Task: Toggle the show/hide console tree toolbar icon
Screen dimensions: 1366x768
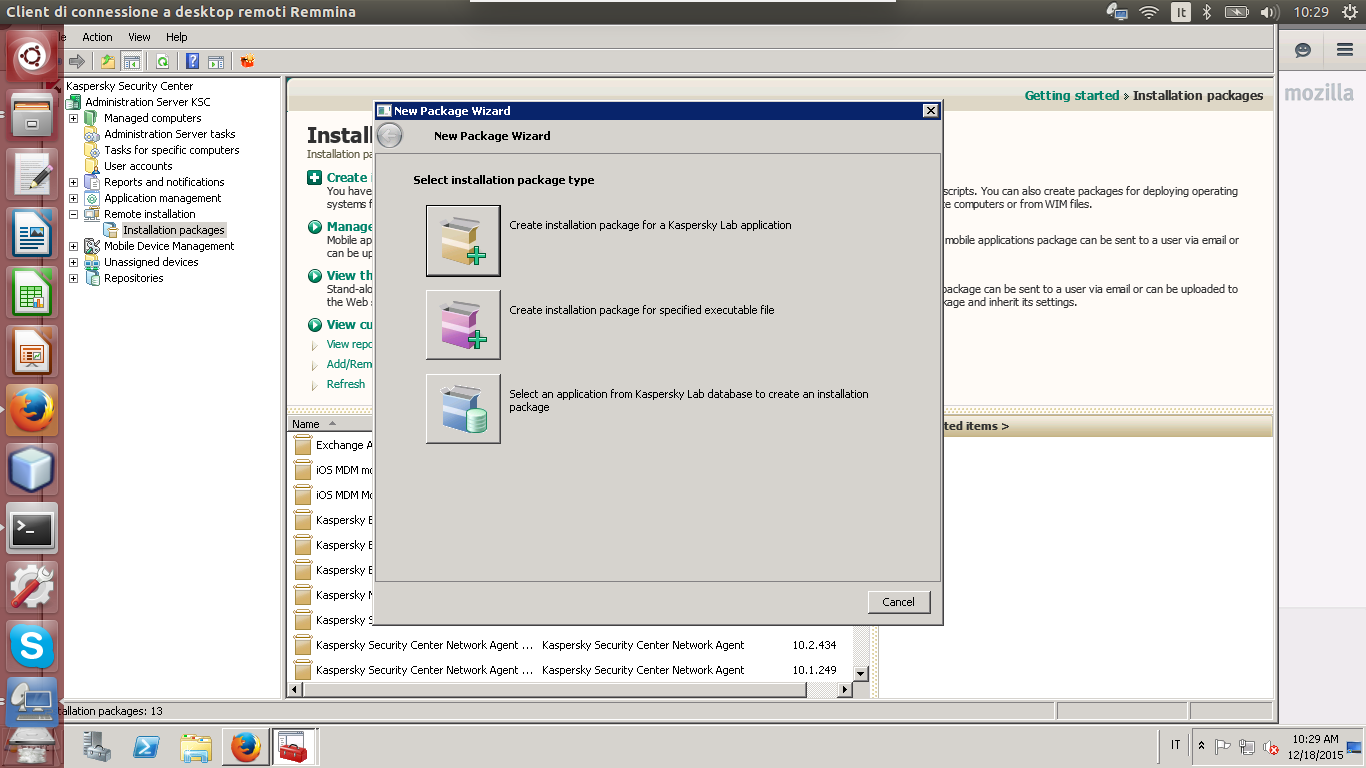Action: pos(131,61)
